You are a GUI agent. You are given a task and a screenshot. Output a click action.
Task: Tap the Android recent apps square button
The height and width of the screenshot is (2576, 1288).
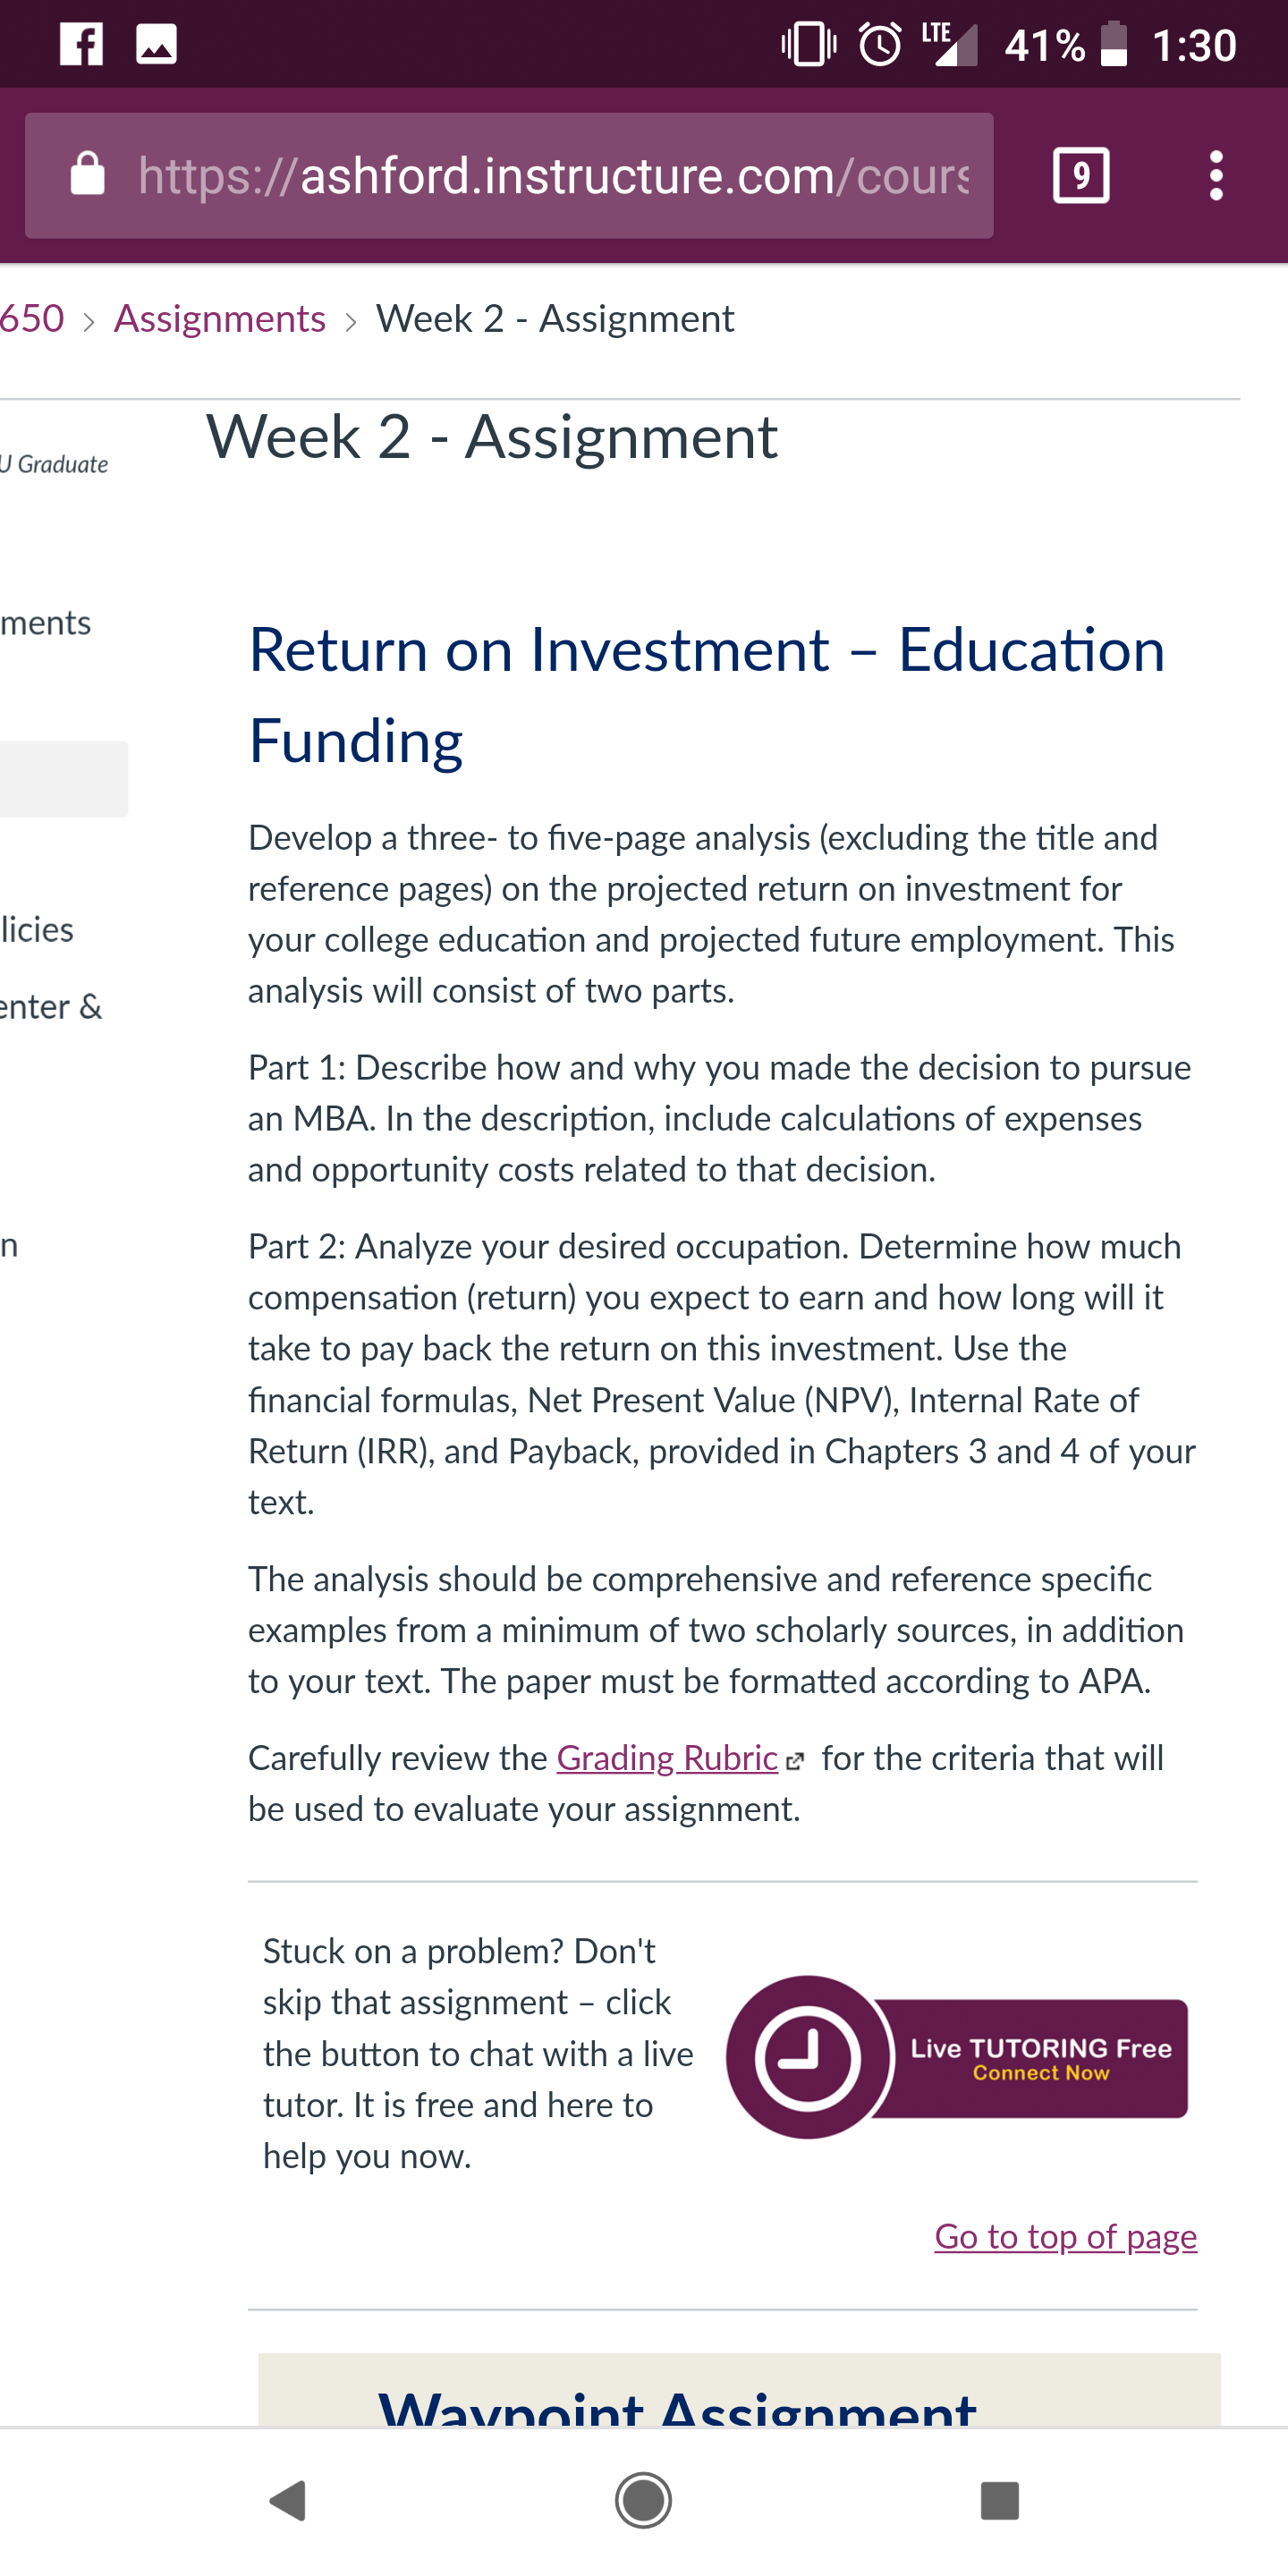pyautogui.click(x=999, y=2500)
